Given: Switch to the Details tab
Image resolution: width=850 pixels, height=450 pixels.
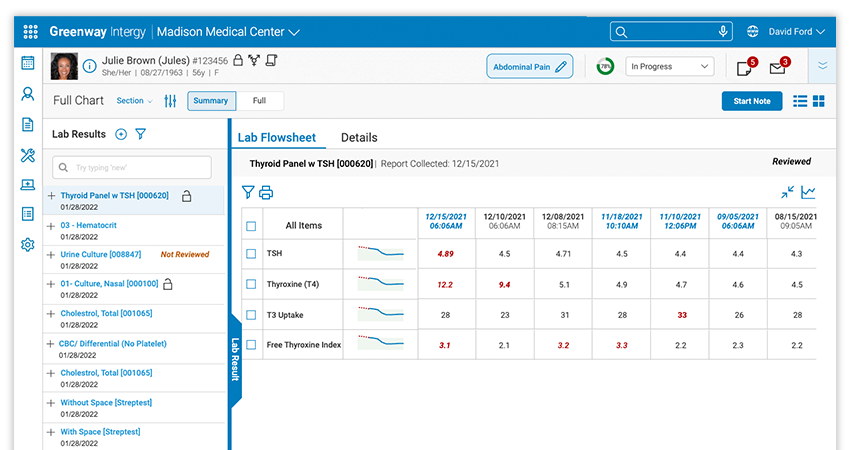Looking at the screenshot, I should click(359, 138).
